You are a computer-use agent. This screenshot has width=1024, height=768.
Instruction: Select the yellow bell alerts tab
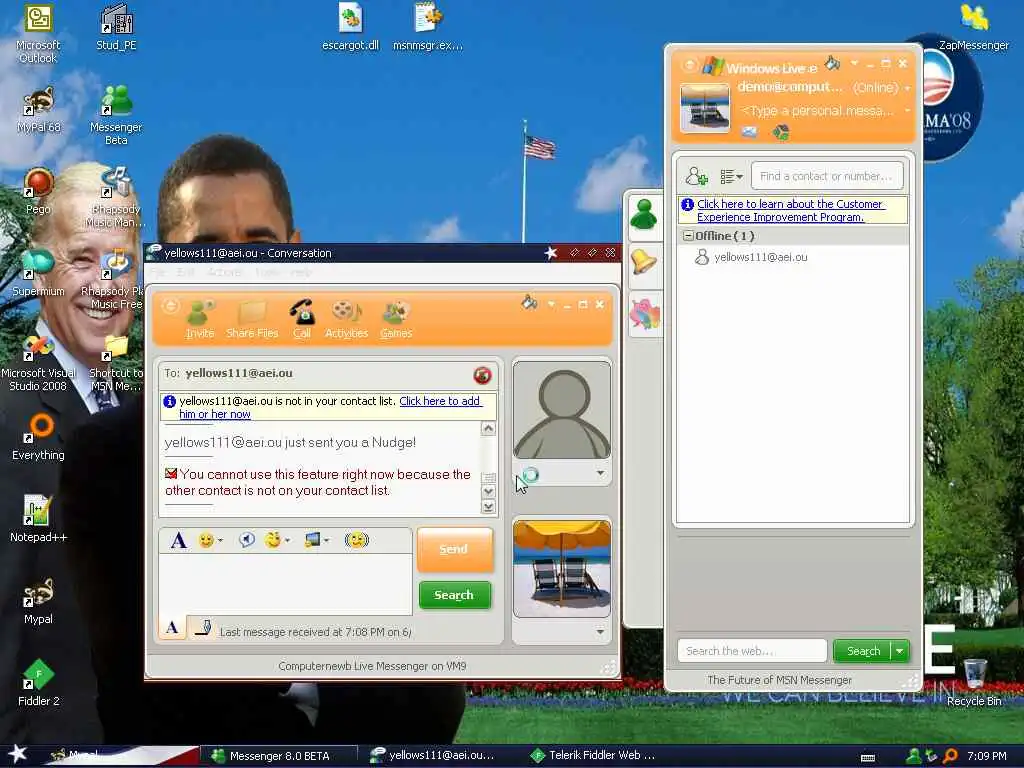tap(644, 262)
